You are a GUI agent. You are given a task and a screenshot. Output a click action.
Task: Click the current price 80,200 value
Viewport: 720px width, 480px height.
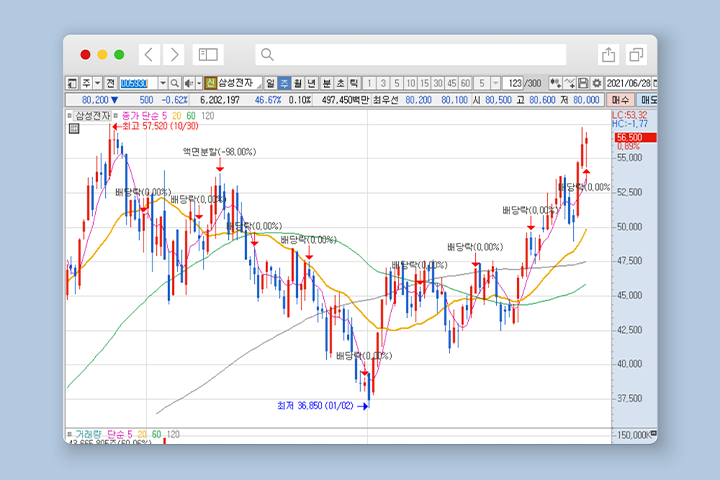95,100
